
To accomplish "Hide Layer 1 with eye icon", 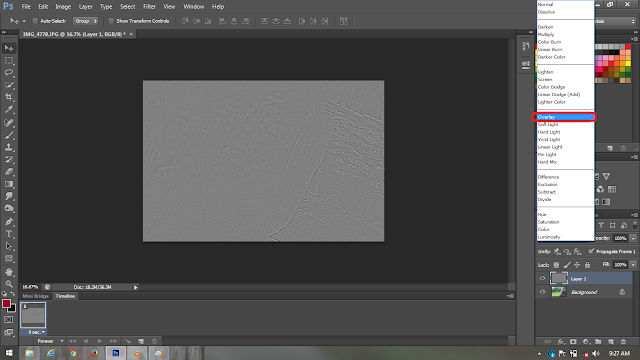I will coord(542,278).
